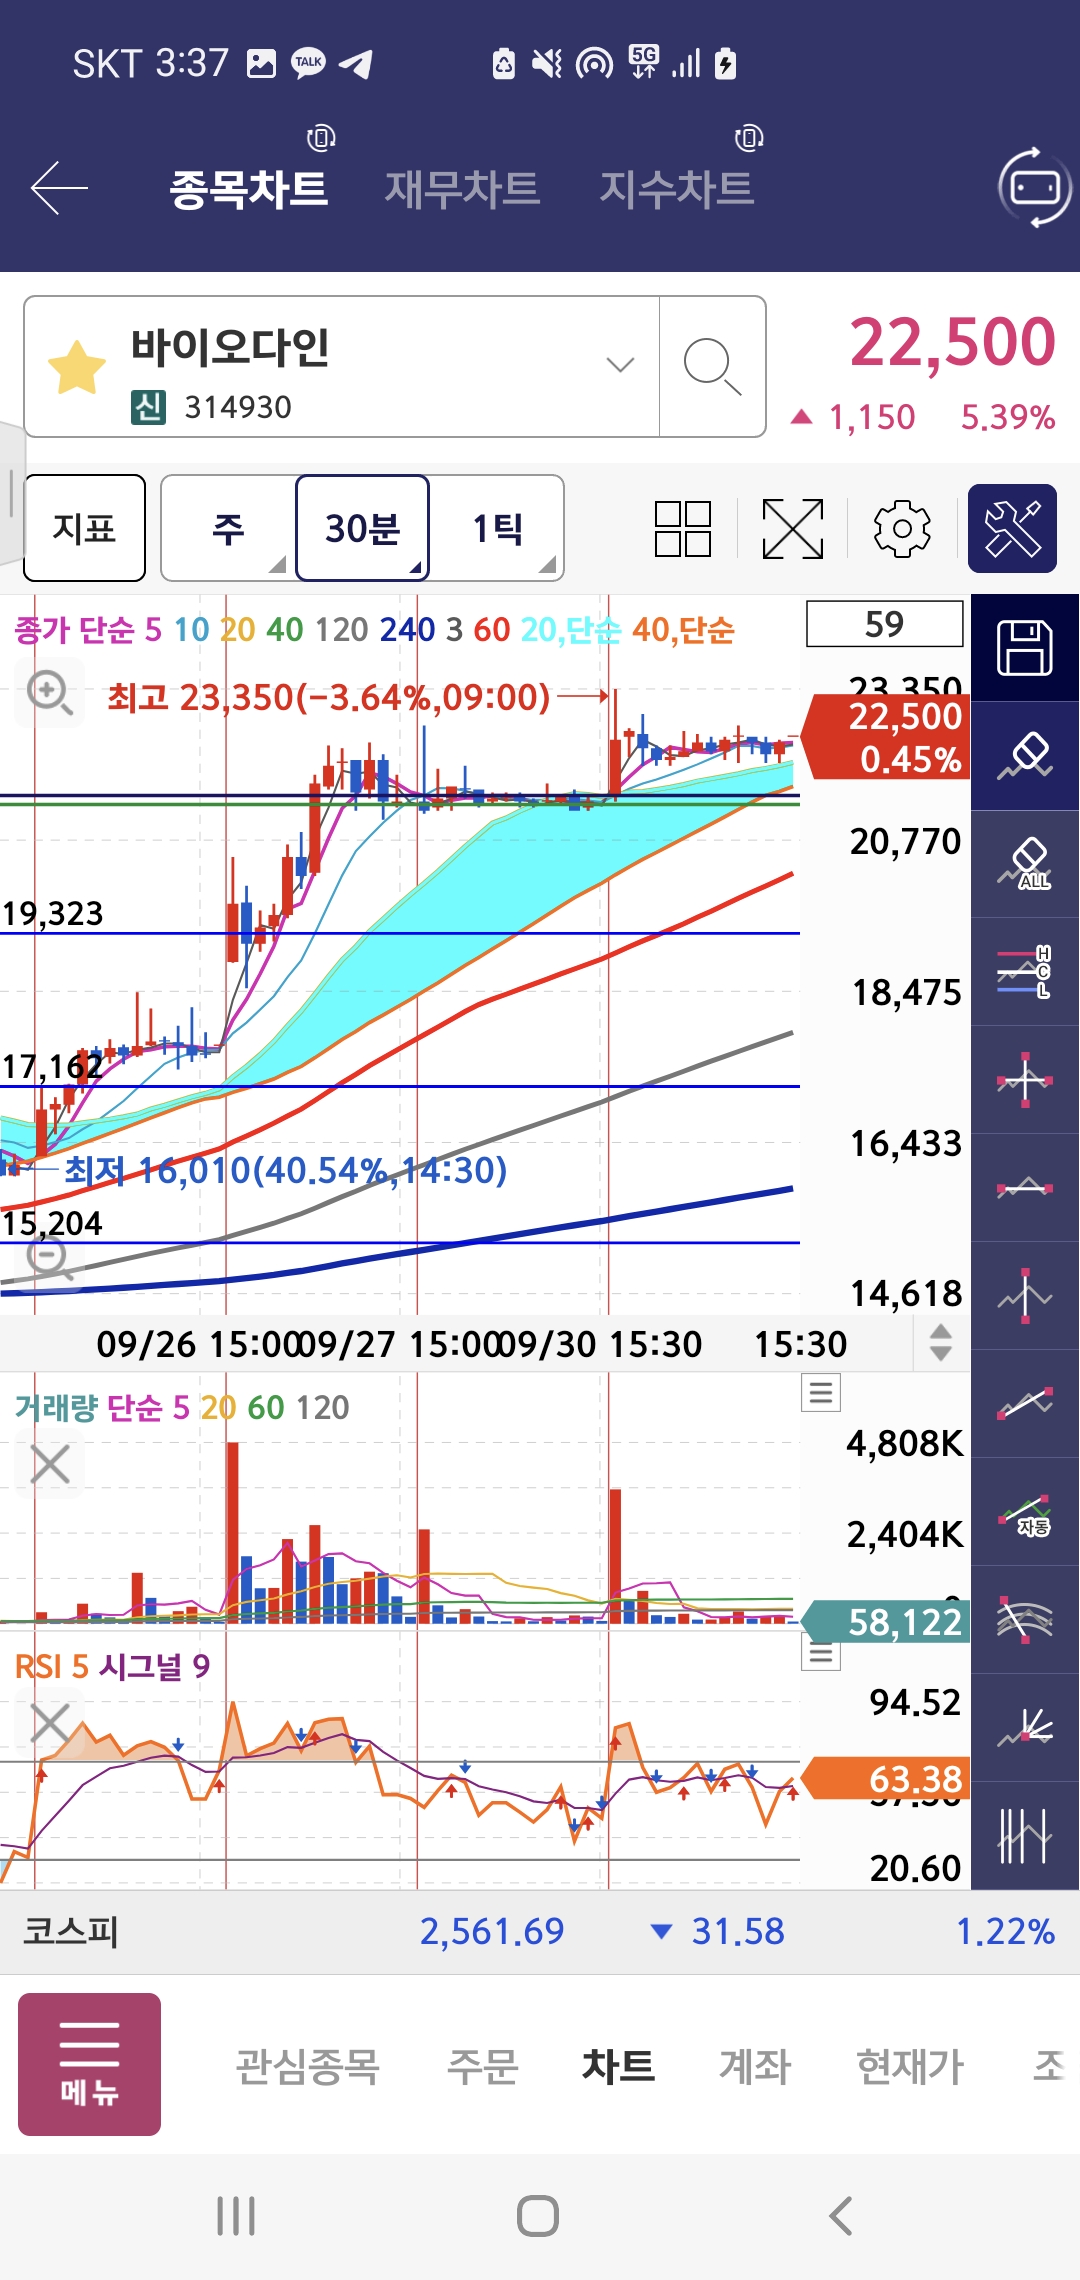
Task: Tap the 종가 단순 moving average legend
Action: (374, 630)
